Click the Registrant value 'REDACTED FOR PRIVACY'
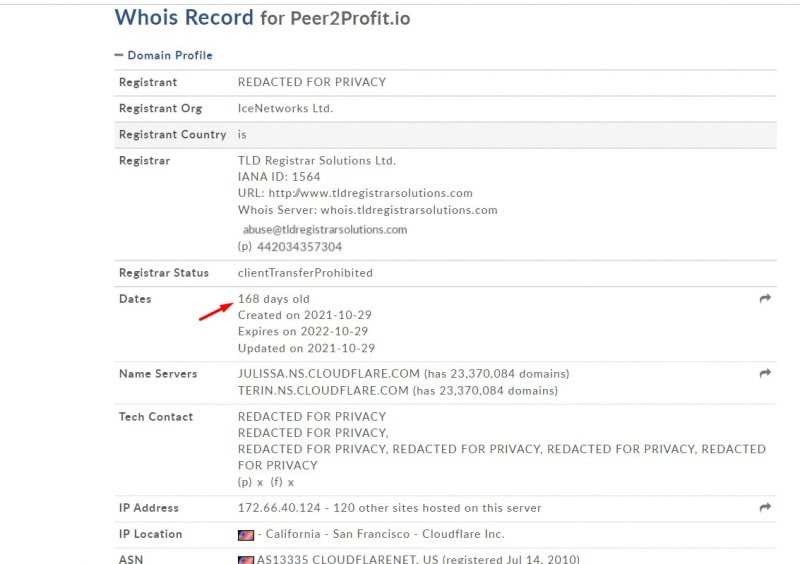800x564 pixels. 312,82
